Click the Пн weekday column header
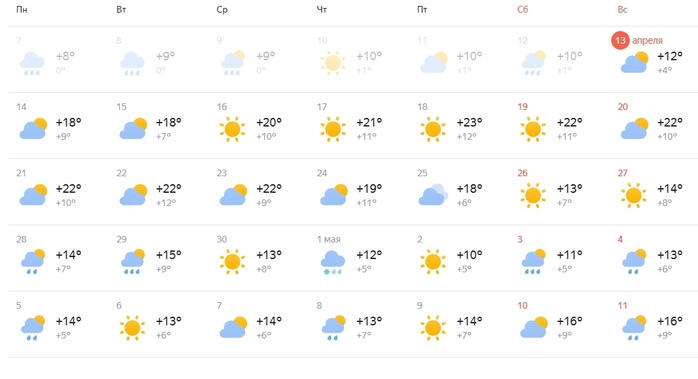The image size is (698, 379). coord(22,10)
